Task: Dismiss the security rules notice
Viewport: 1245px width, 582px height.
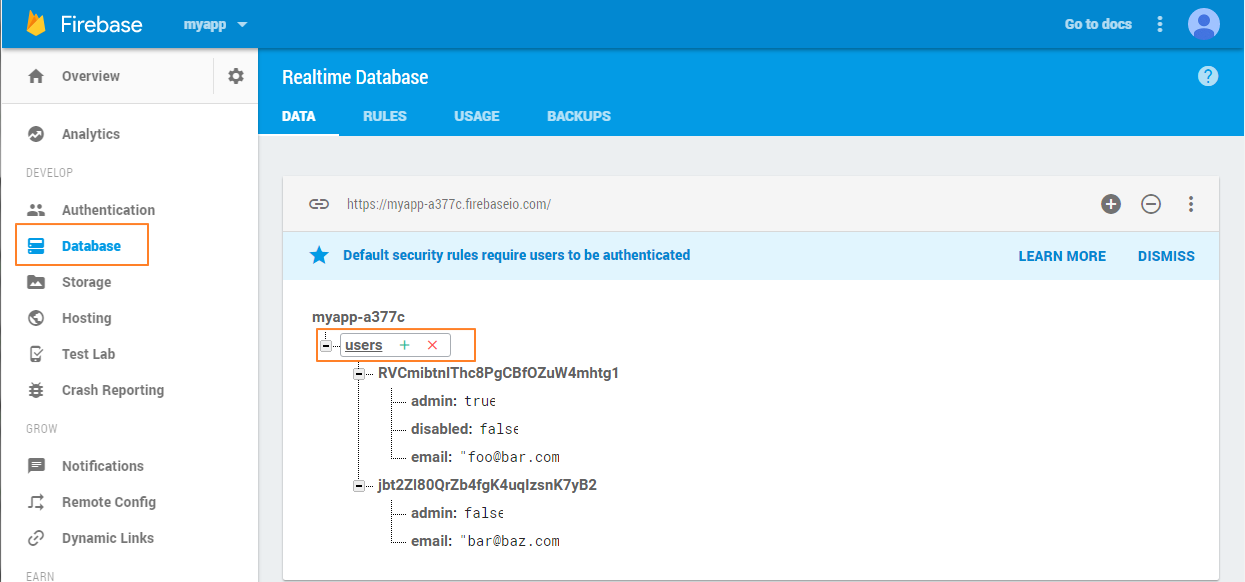Action: click(1166, 256)
